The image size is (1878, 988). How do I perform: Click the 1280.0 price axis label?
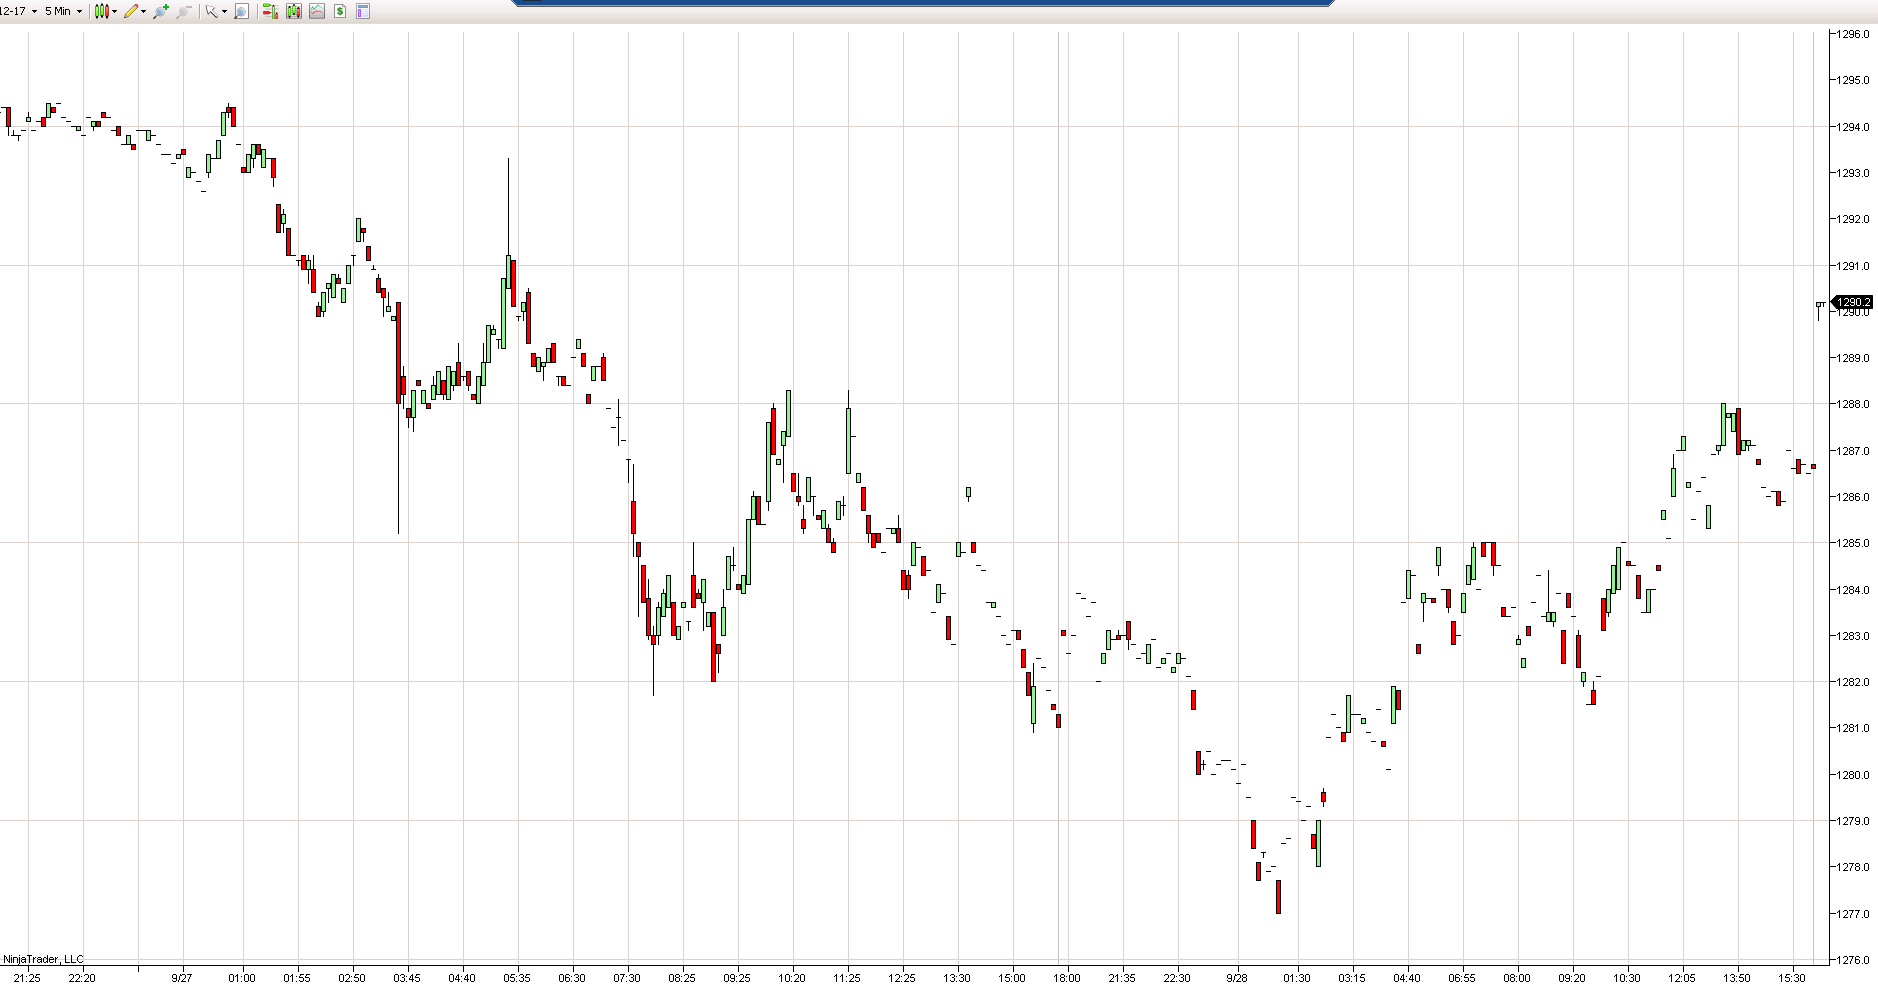coord(1853,775)
